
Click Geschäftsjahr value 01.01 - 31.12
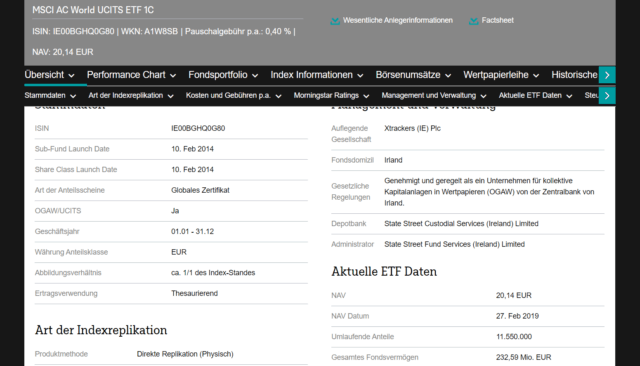192,231
